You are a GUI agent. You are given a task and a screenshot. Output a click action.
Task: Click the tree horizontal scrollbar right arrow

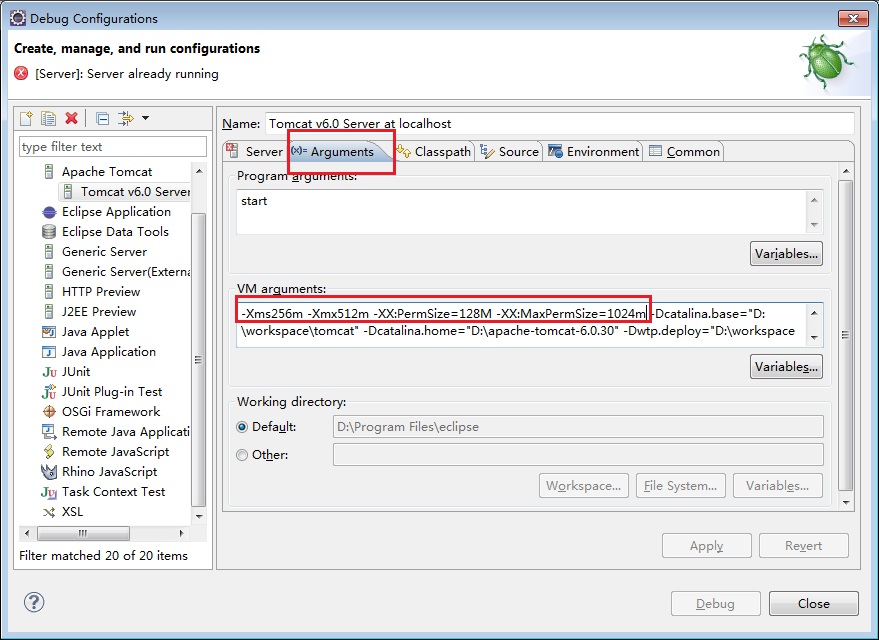(x=181, y=533)
